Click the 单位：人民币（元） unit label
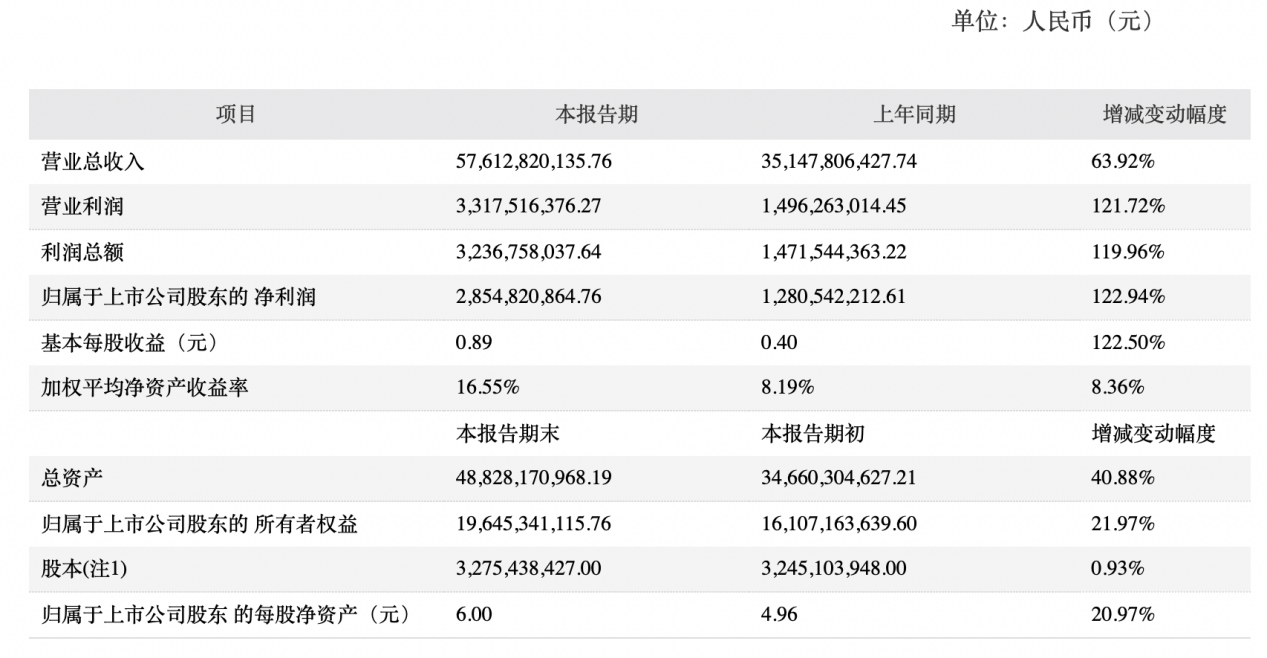 coord(1051,22)
